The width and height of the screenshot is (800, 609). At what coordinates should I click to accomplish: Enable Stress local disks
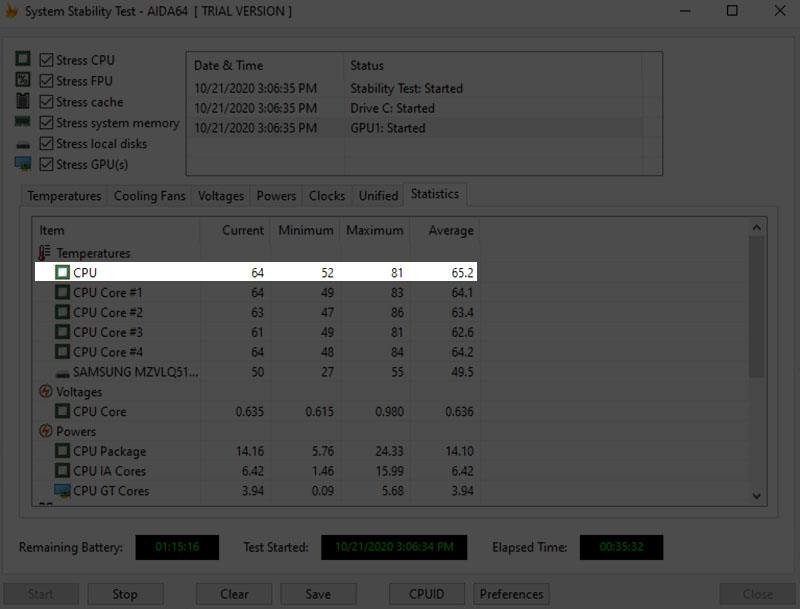point(45,144)
